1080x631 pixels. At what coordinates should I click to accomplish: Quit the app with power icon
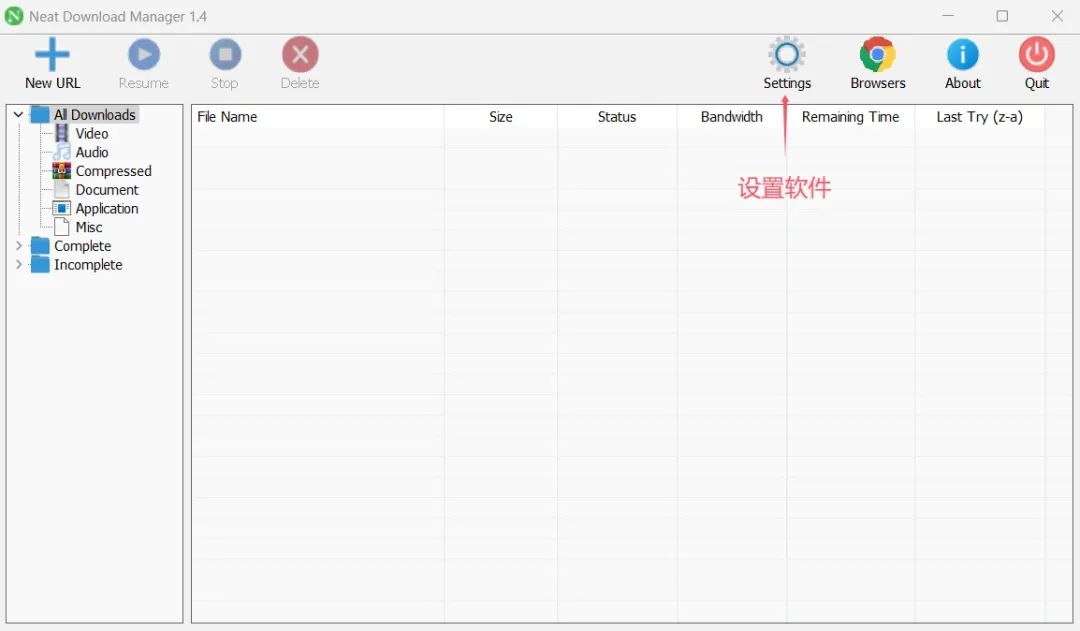coord(1037,54)
